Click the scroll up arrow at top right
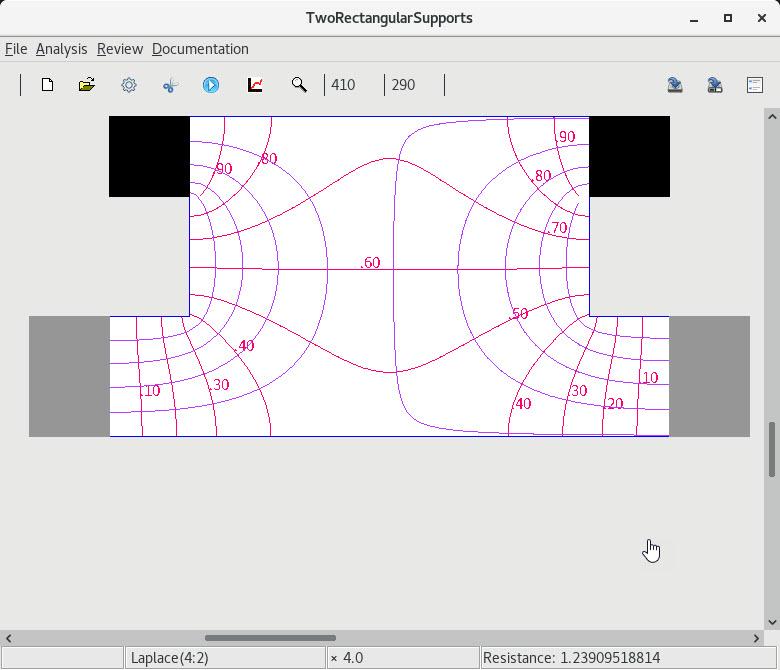This screenshot has height=670, width=780. coord(772,117)
